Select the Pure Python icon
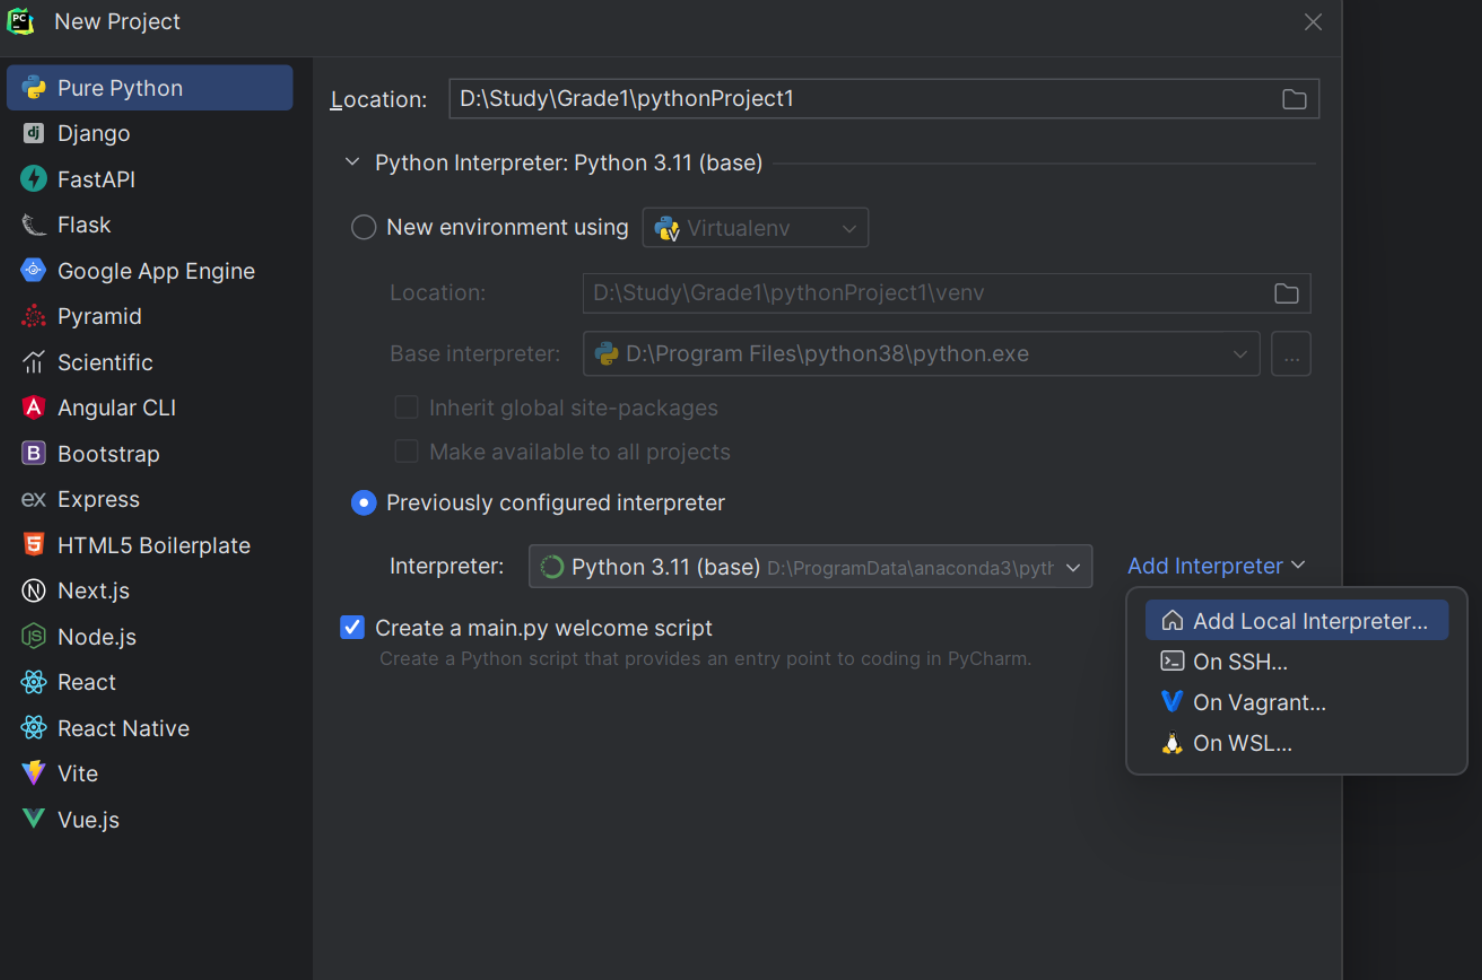 click(x=34, y=88)
